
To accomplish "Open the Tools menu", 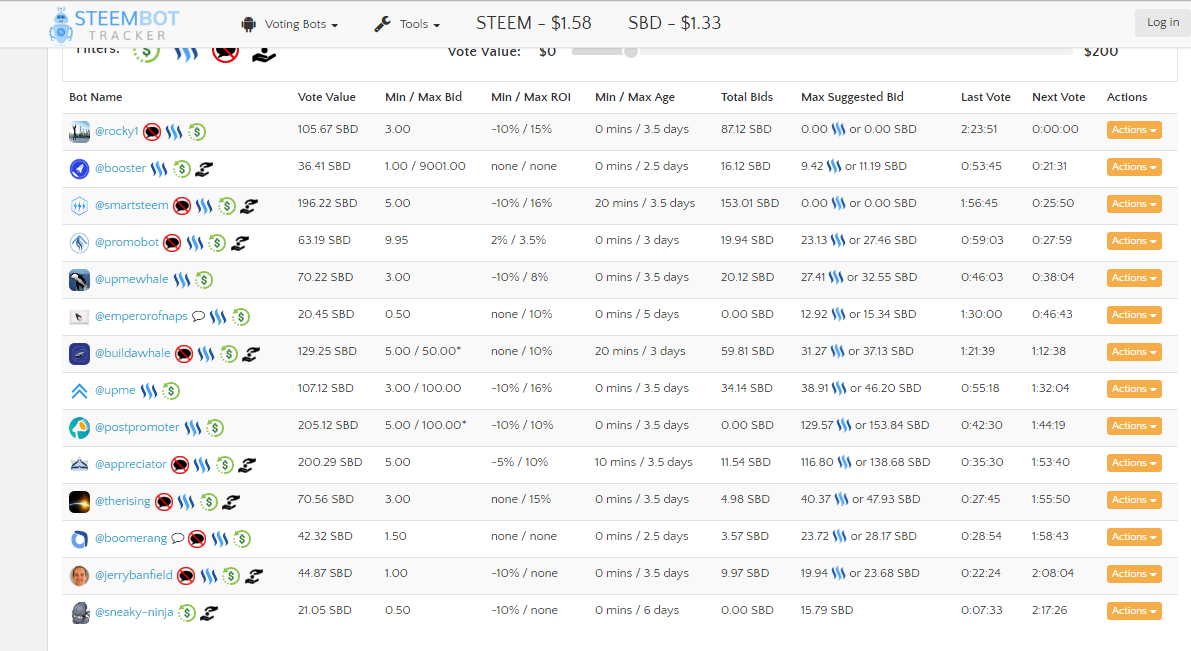I will [x=407, y=24].
